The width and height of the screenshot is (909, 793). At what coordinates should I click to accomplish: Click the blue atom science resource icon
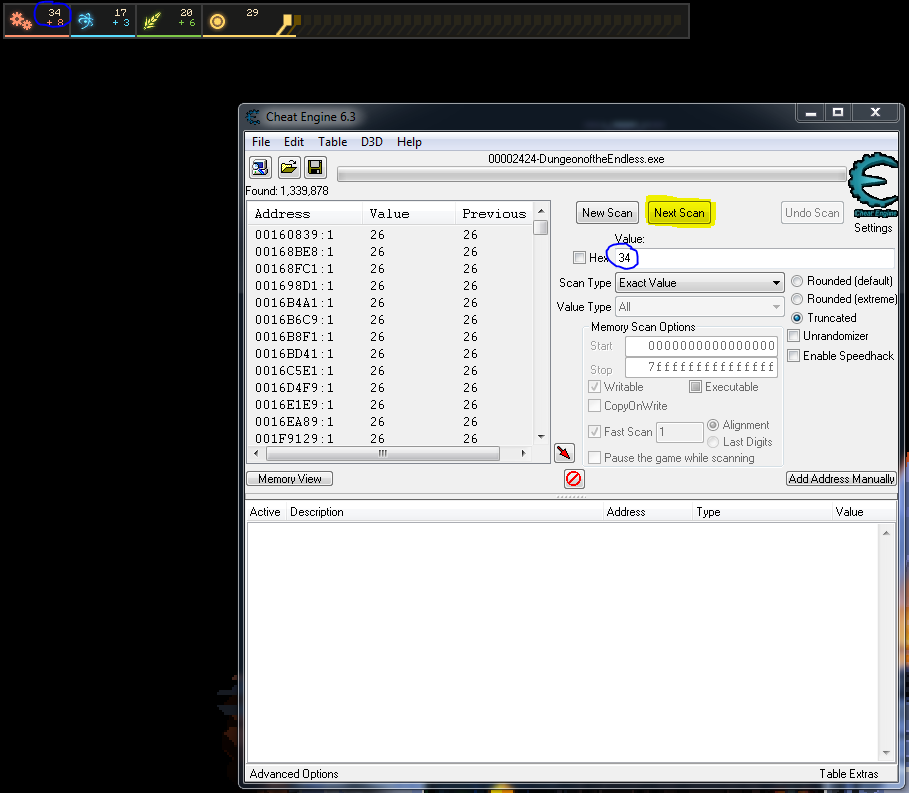click(x=86, y=21)
